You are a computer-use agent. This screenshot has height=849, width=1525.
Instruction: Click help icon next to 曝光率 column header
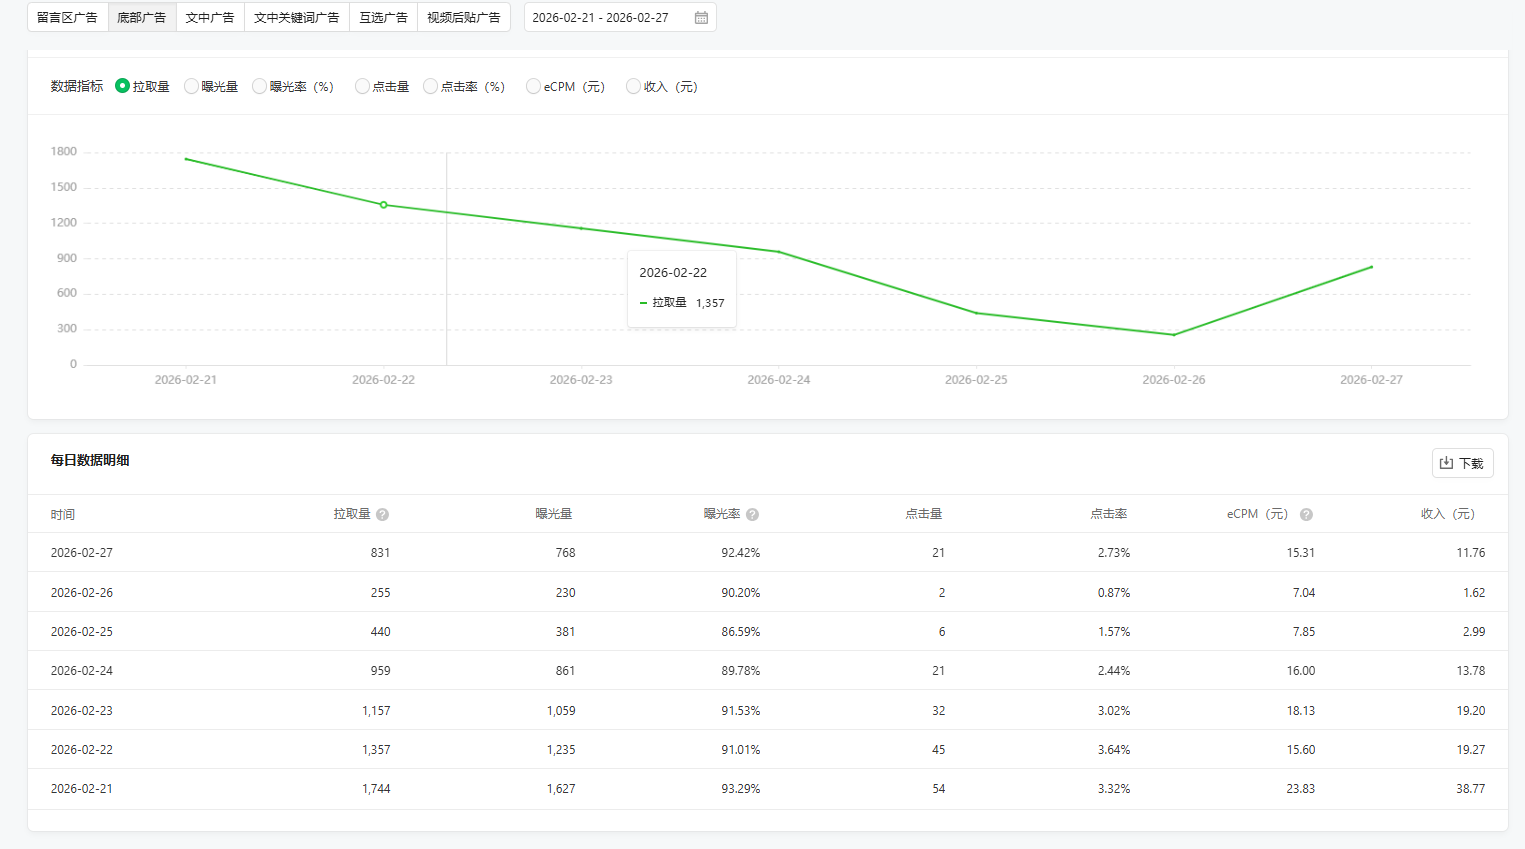752,514
